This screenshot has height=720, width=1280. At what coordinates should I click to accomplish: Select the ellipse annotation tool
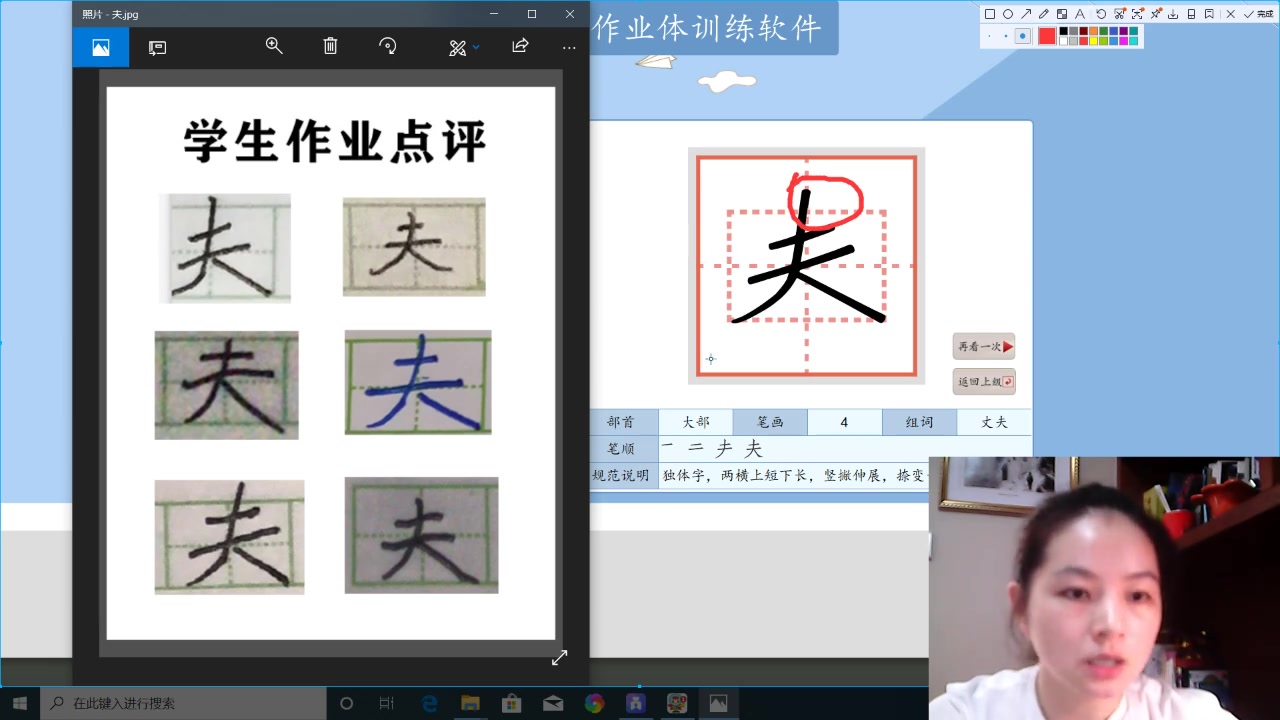[1008, 14]
